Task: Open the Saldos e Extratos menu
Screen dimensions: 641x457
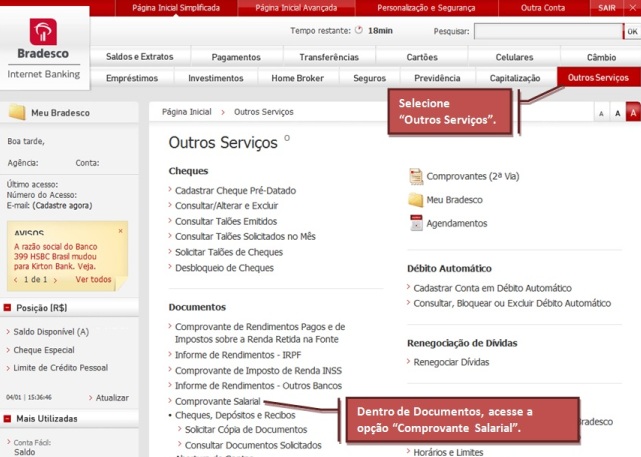Action: [140, 57]
